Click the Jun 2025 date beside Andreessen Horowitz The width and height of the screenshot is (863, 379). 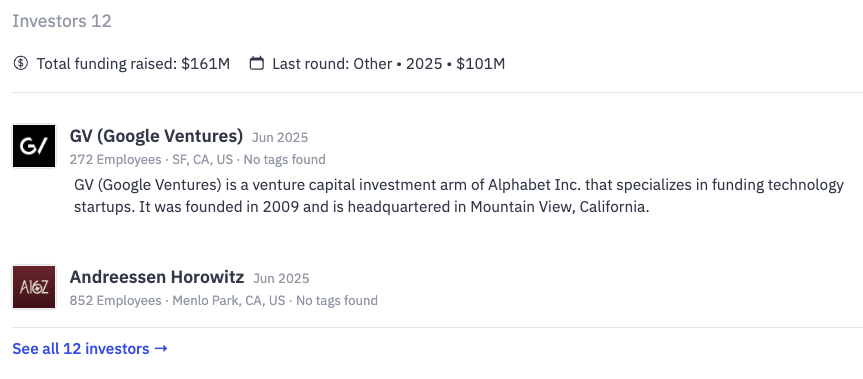[x=281, y=278]
